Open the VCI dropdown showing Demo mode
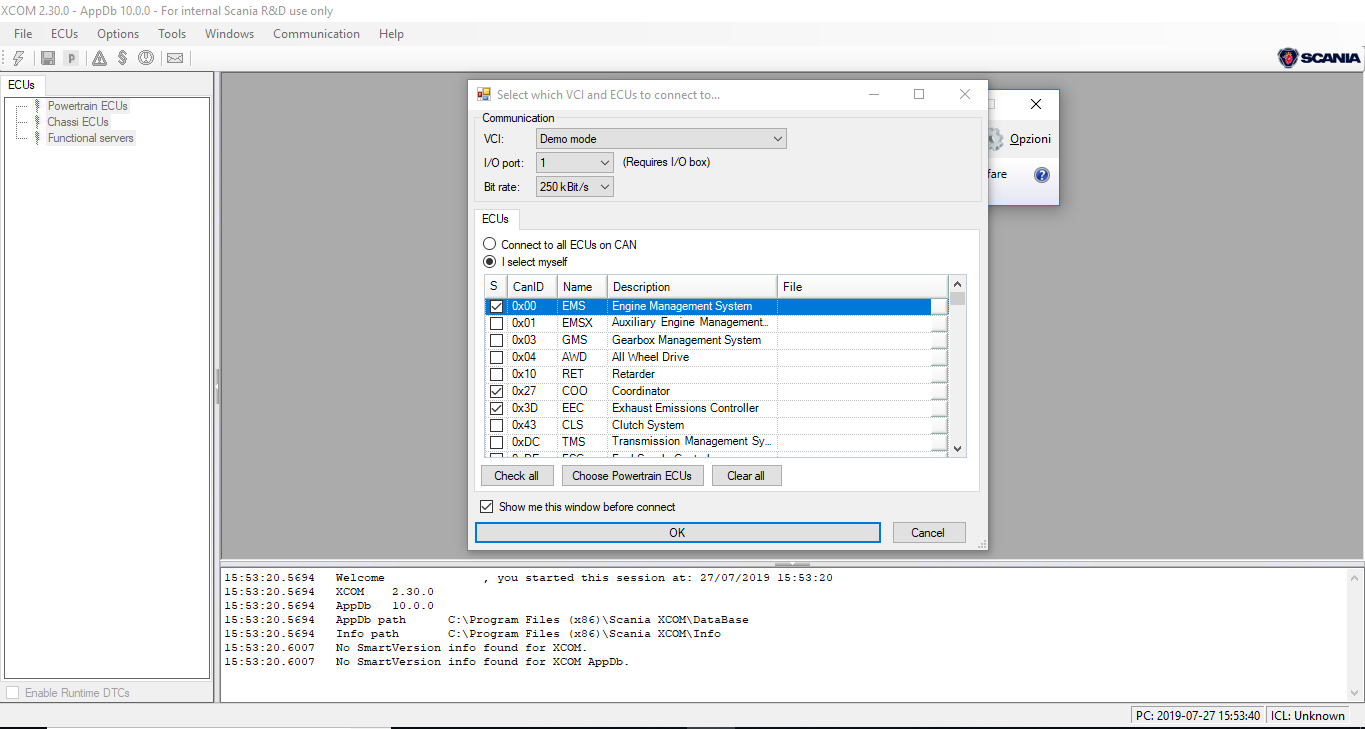This screenshot has width=1365, height=729. (x=661, y=139)
